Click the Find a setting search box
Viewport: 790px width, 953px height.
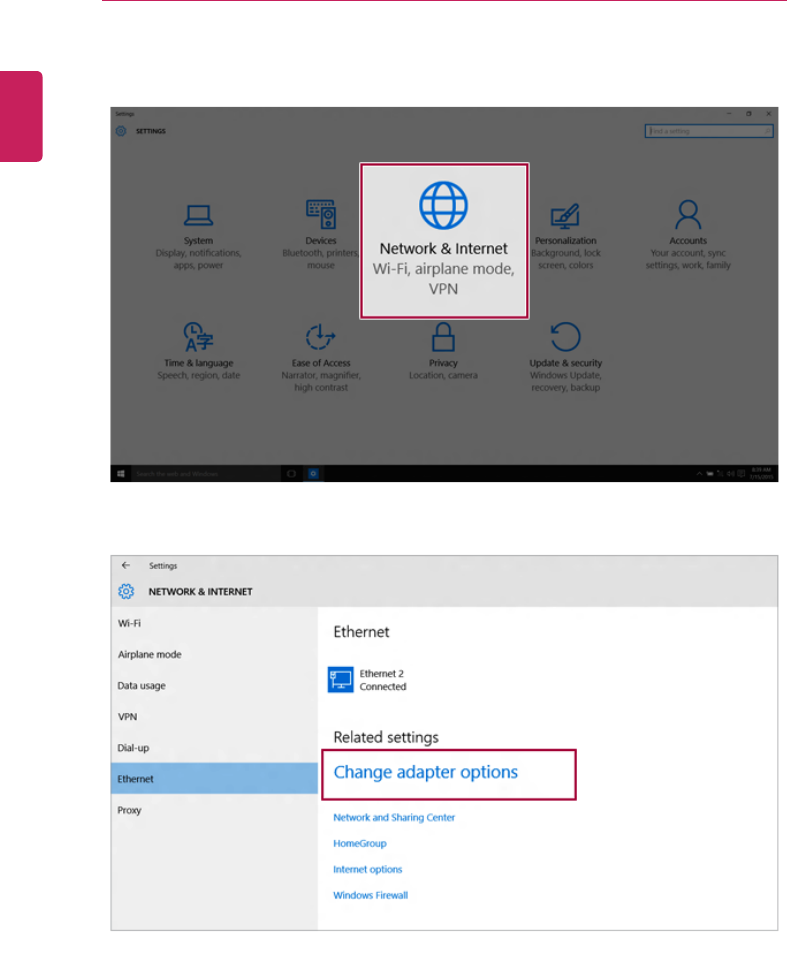tap(709, 131)
